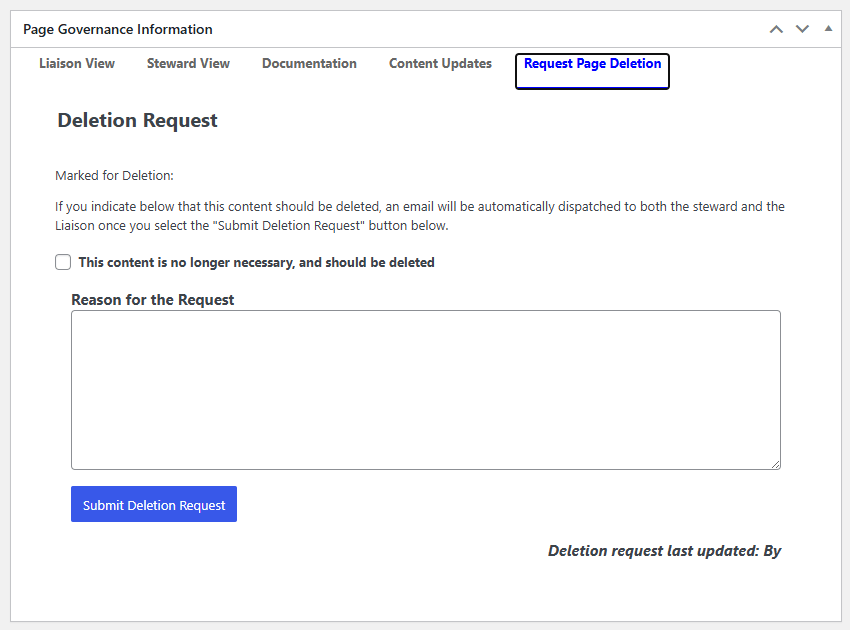Click the Submit Deletion Request button
The height and width of the screenshot is (630, 850).
click(x=154, y=504)
